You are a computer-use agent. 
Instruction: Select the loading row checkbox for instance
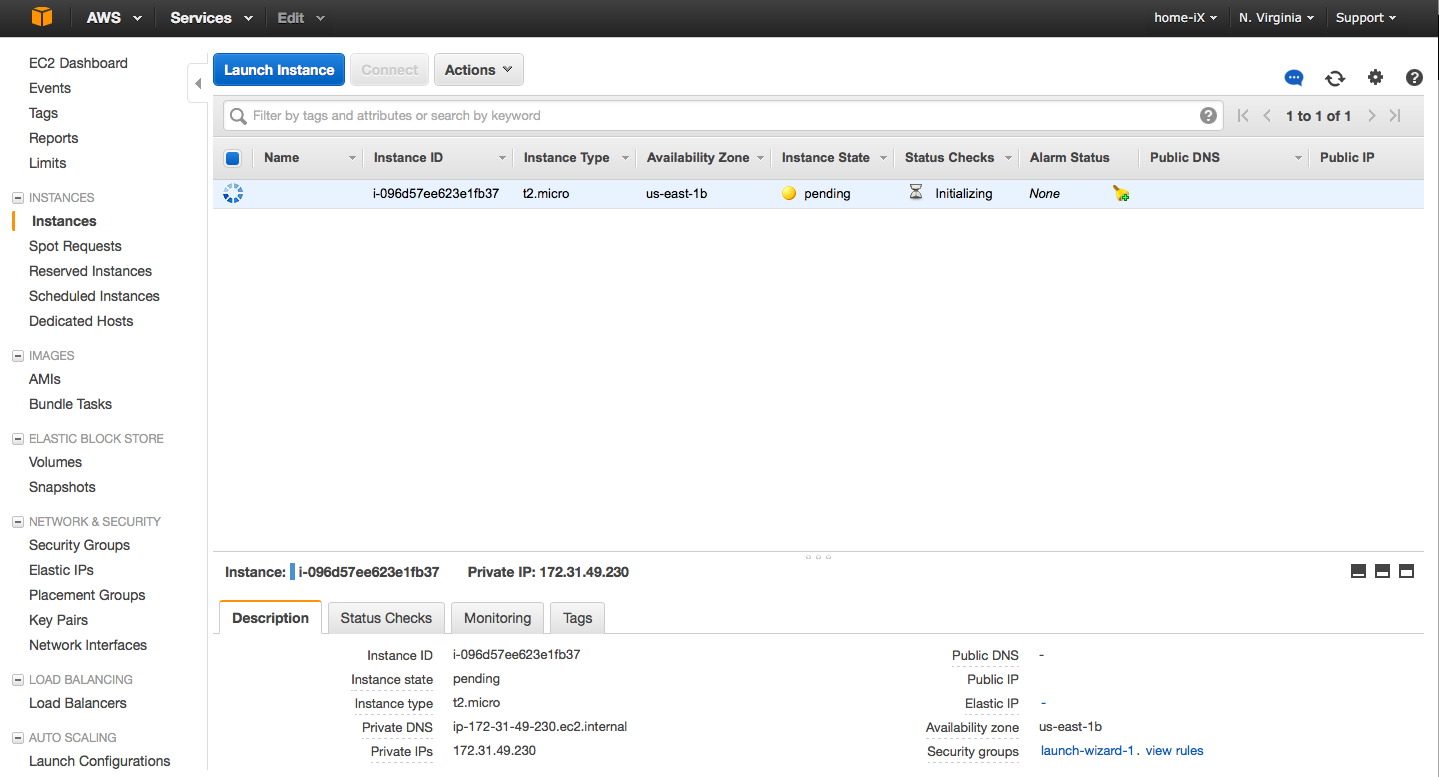pyautogui.click(x=233, y=194)
